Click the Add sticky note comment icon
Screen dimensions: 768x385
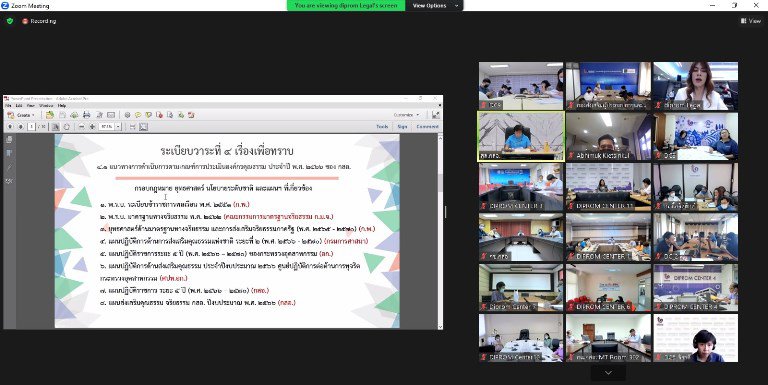138,115
